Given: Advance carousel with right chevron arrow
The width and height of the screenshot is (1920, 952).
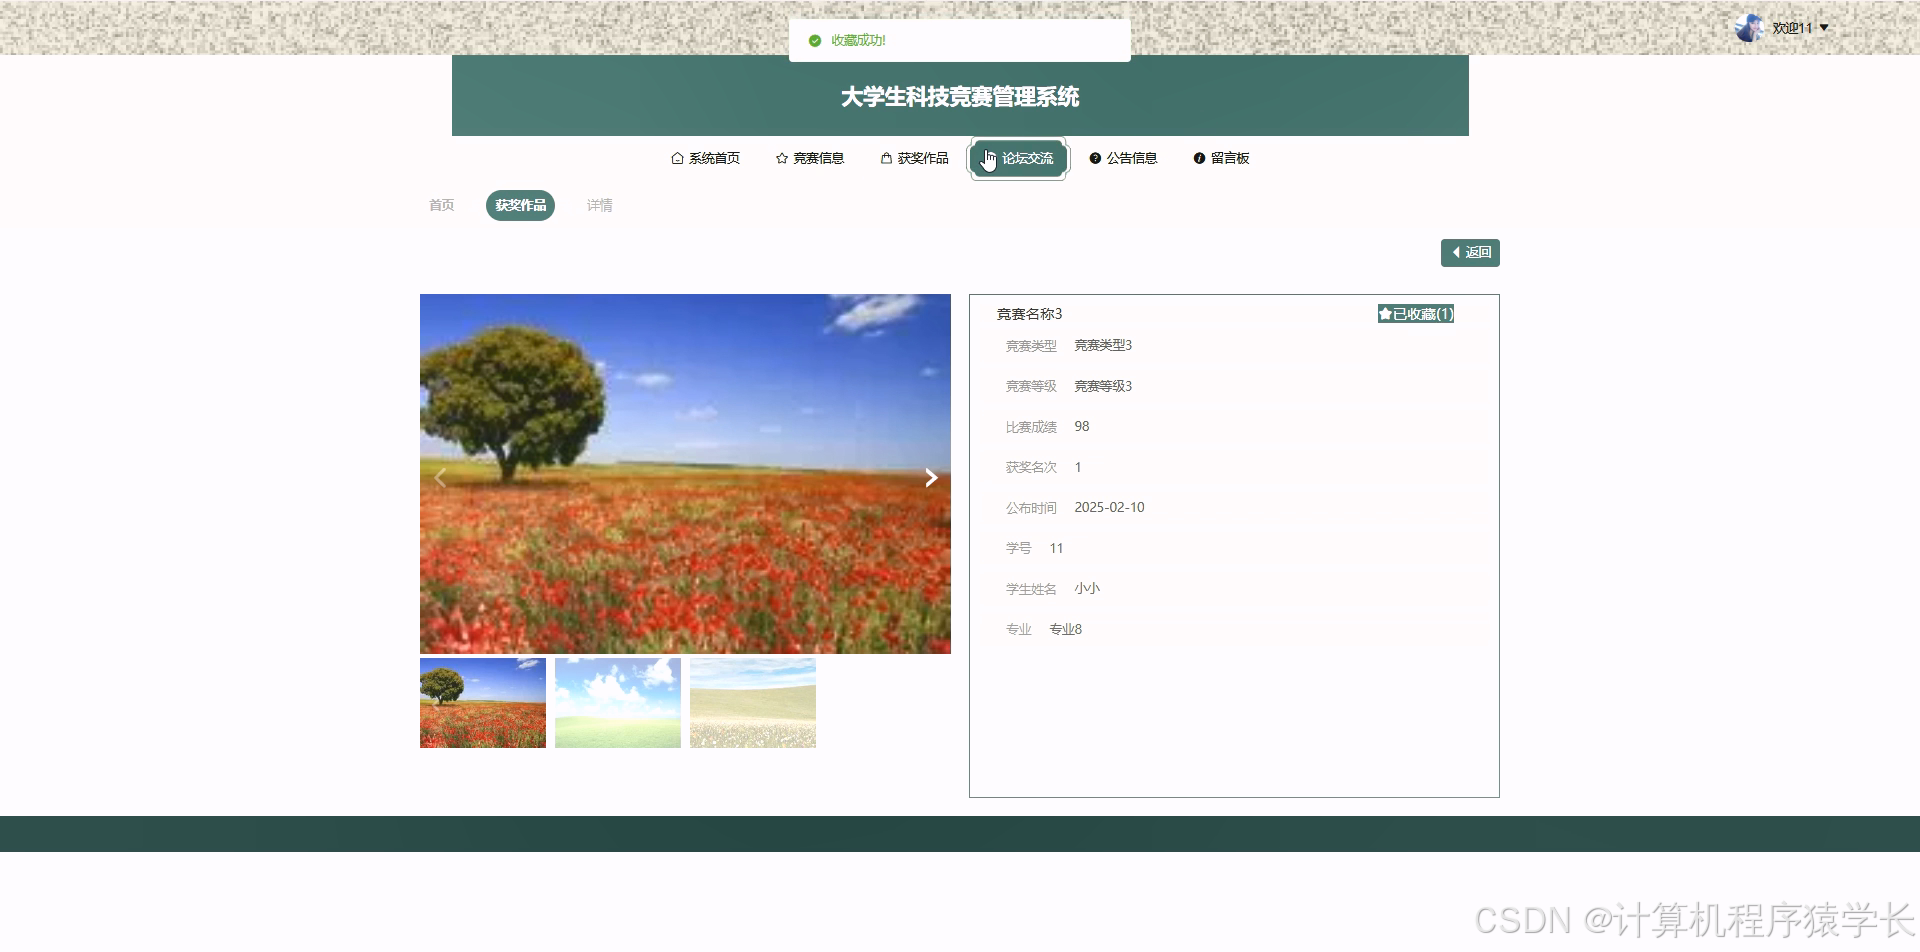Looking at the screenshot, I should point(931,477).
